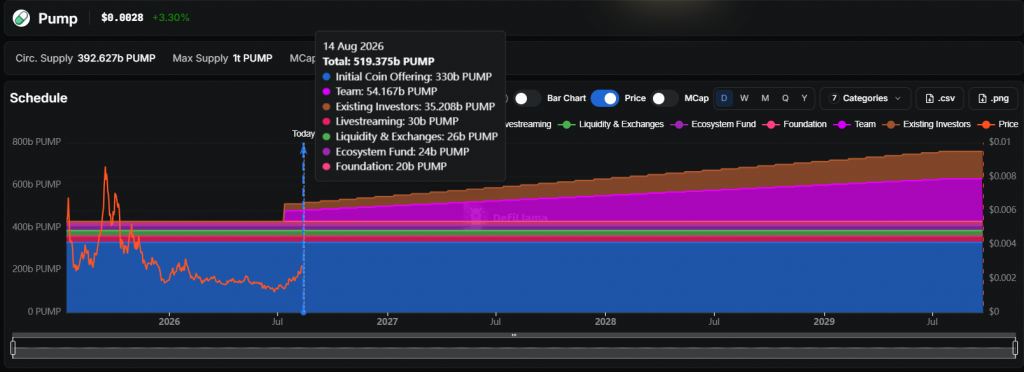Enable the Bar Chart toggle

[528, 99]
